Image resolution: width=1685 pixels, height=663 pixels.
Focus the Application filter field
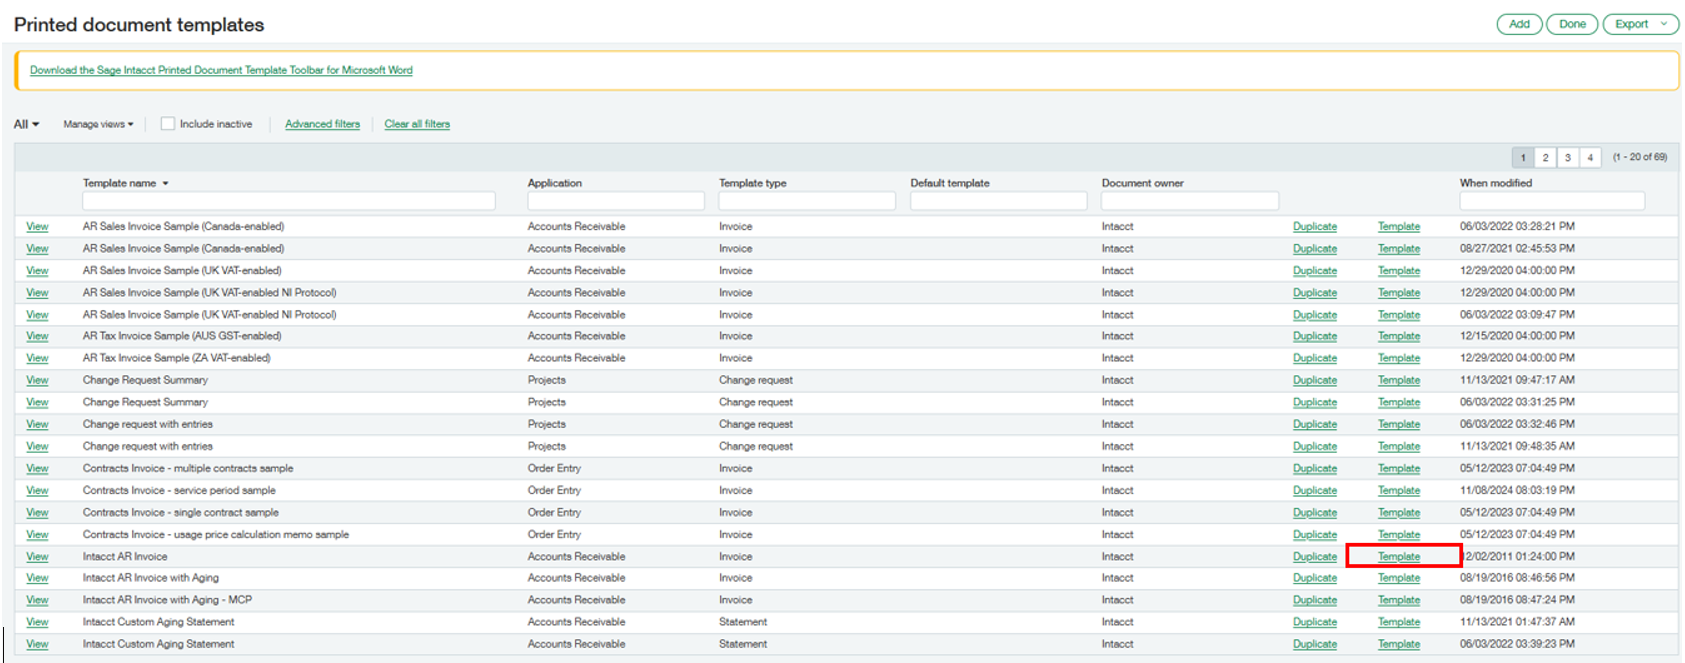pyautogui.click(x=616, y=201)
